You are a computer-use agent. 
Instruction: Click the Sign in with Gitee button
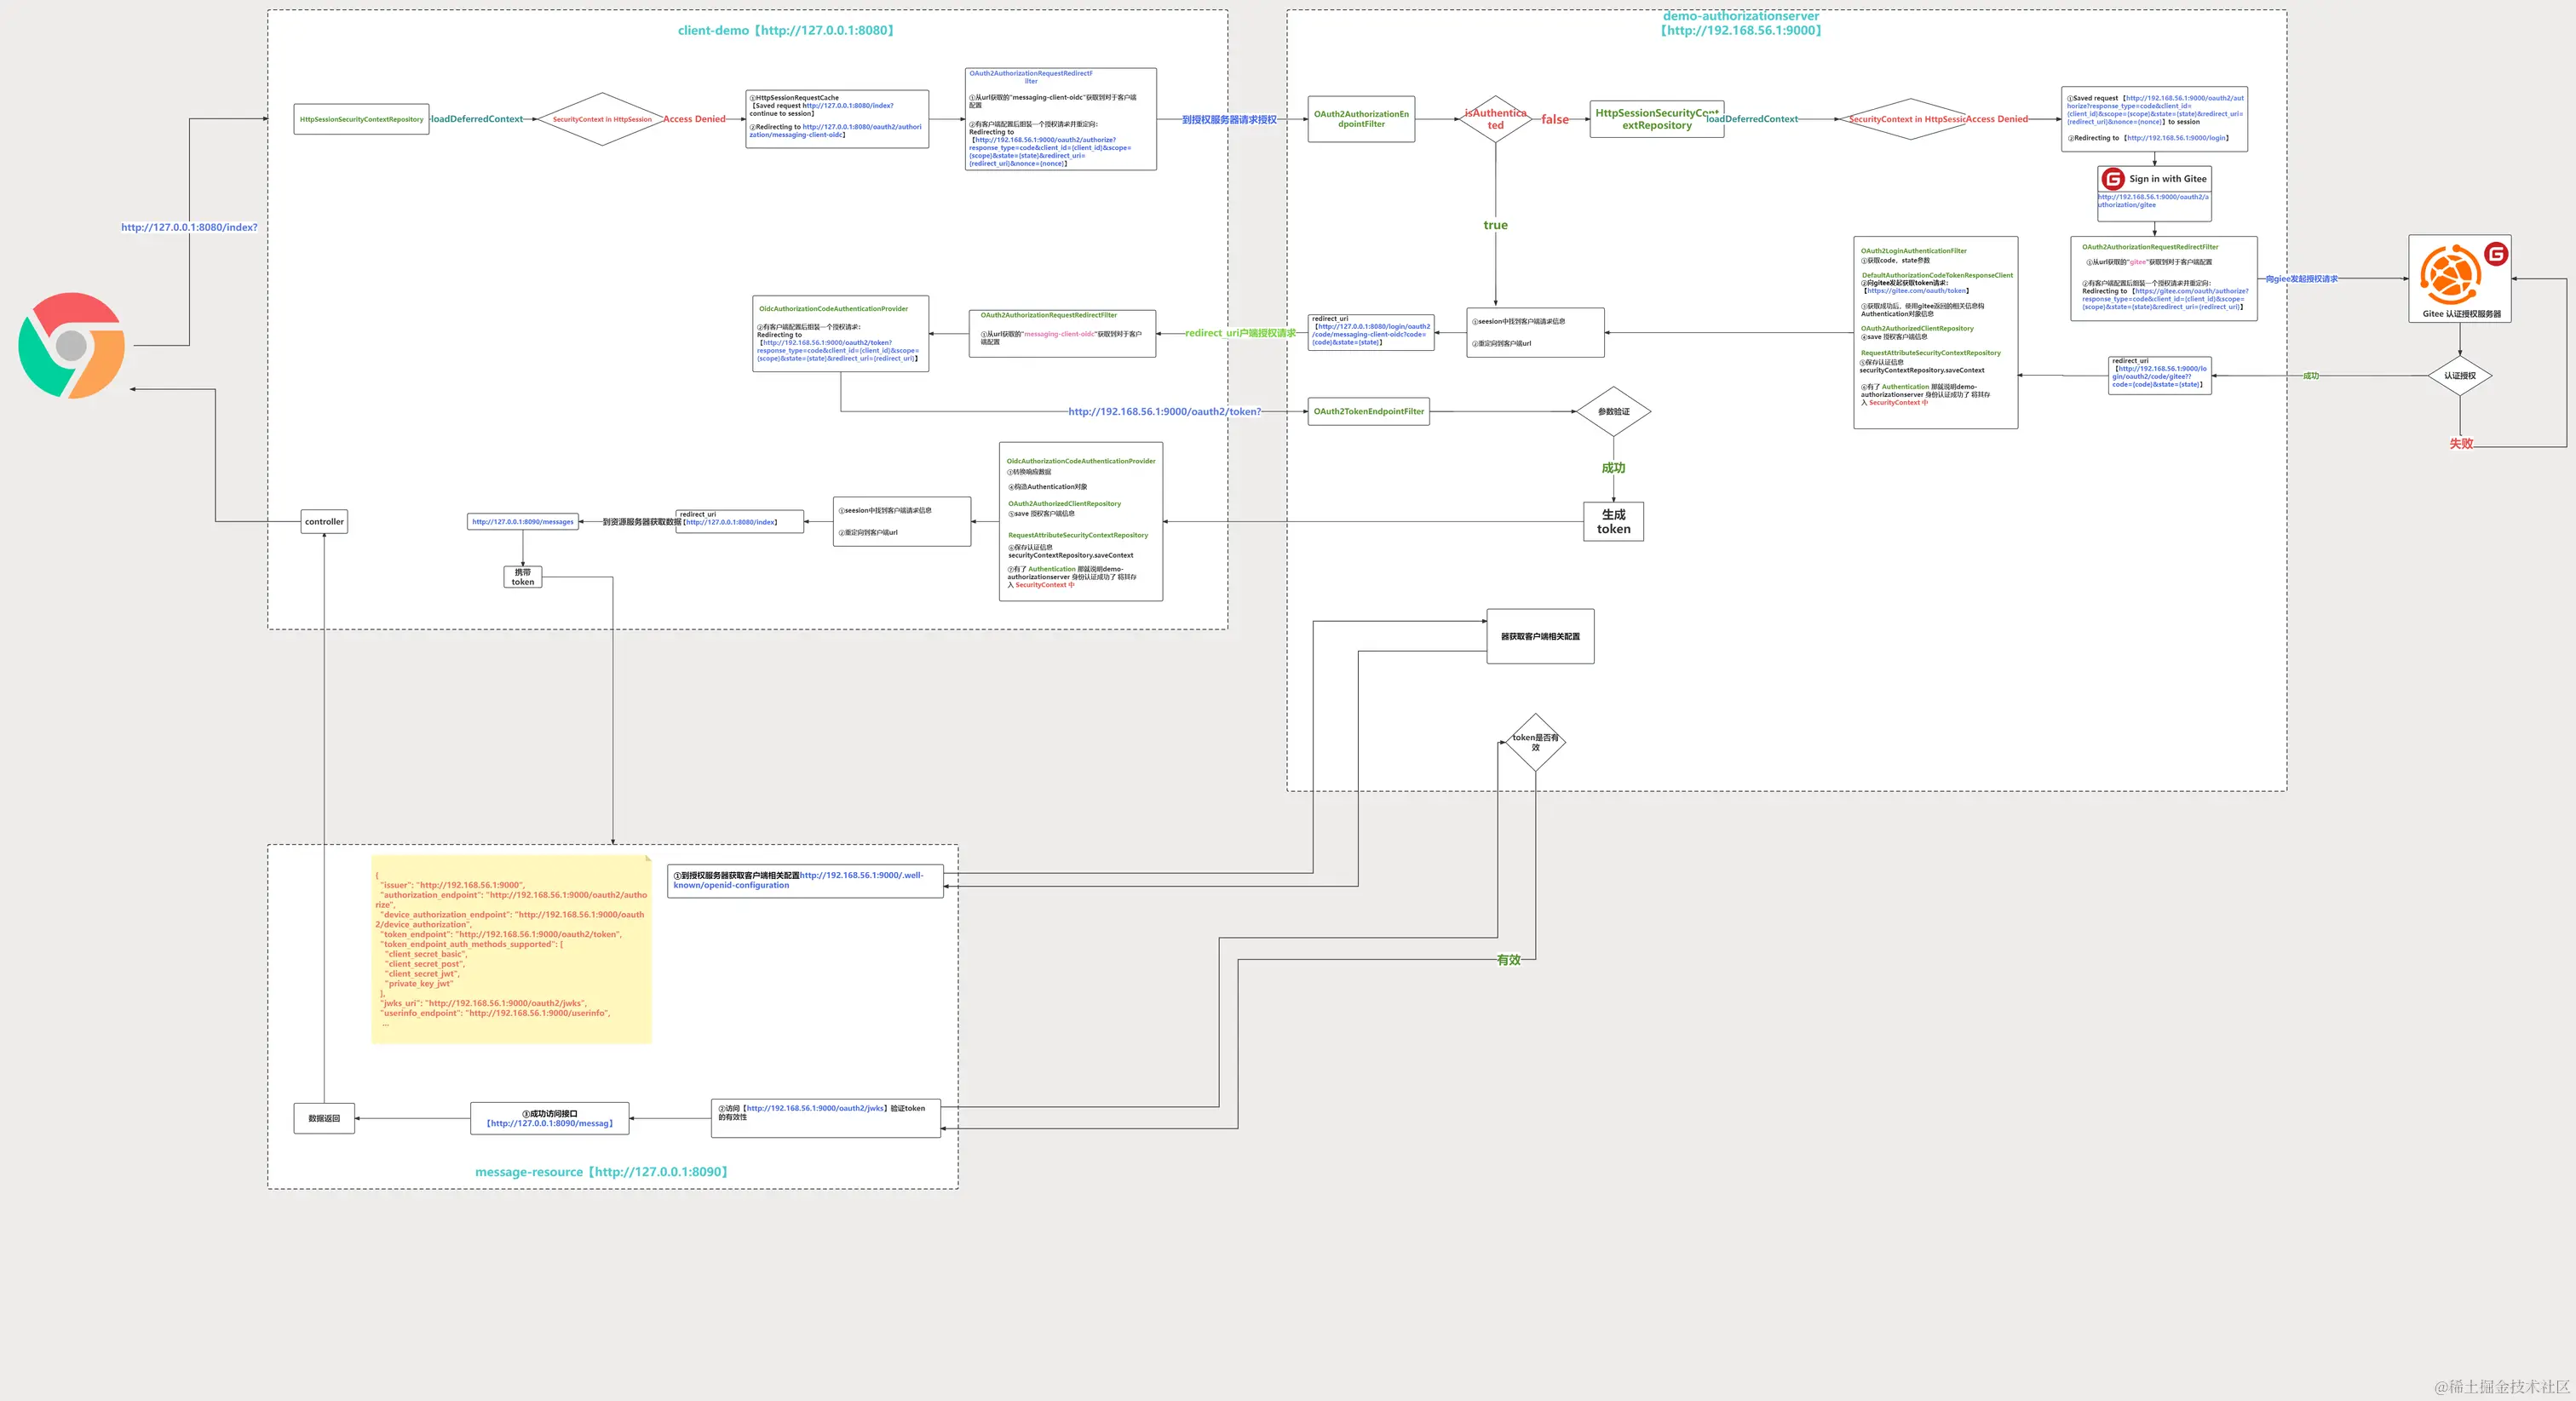(x=2154, y=179)
